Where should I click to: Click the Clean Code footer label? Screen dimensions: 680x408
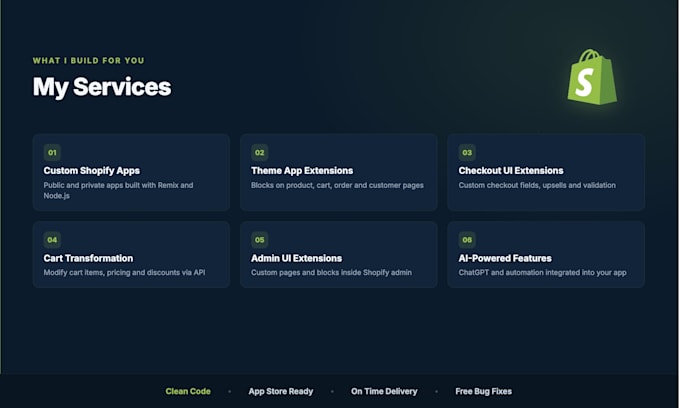(188, 392)
